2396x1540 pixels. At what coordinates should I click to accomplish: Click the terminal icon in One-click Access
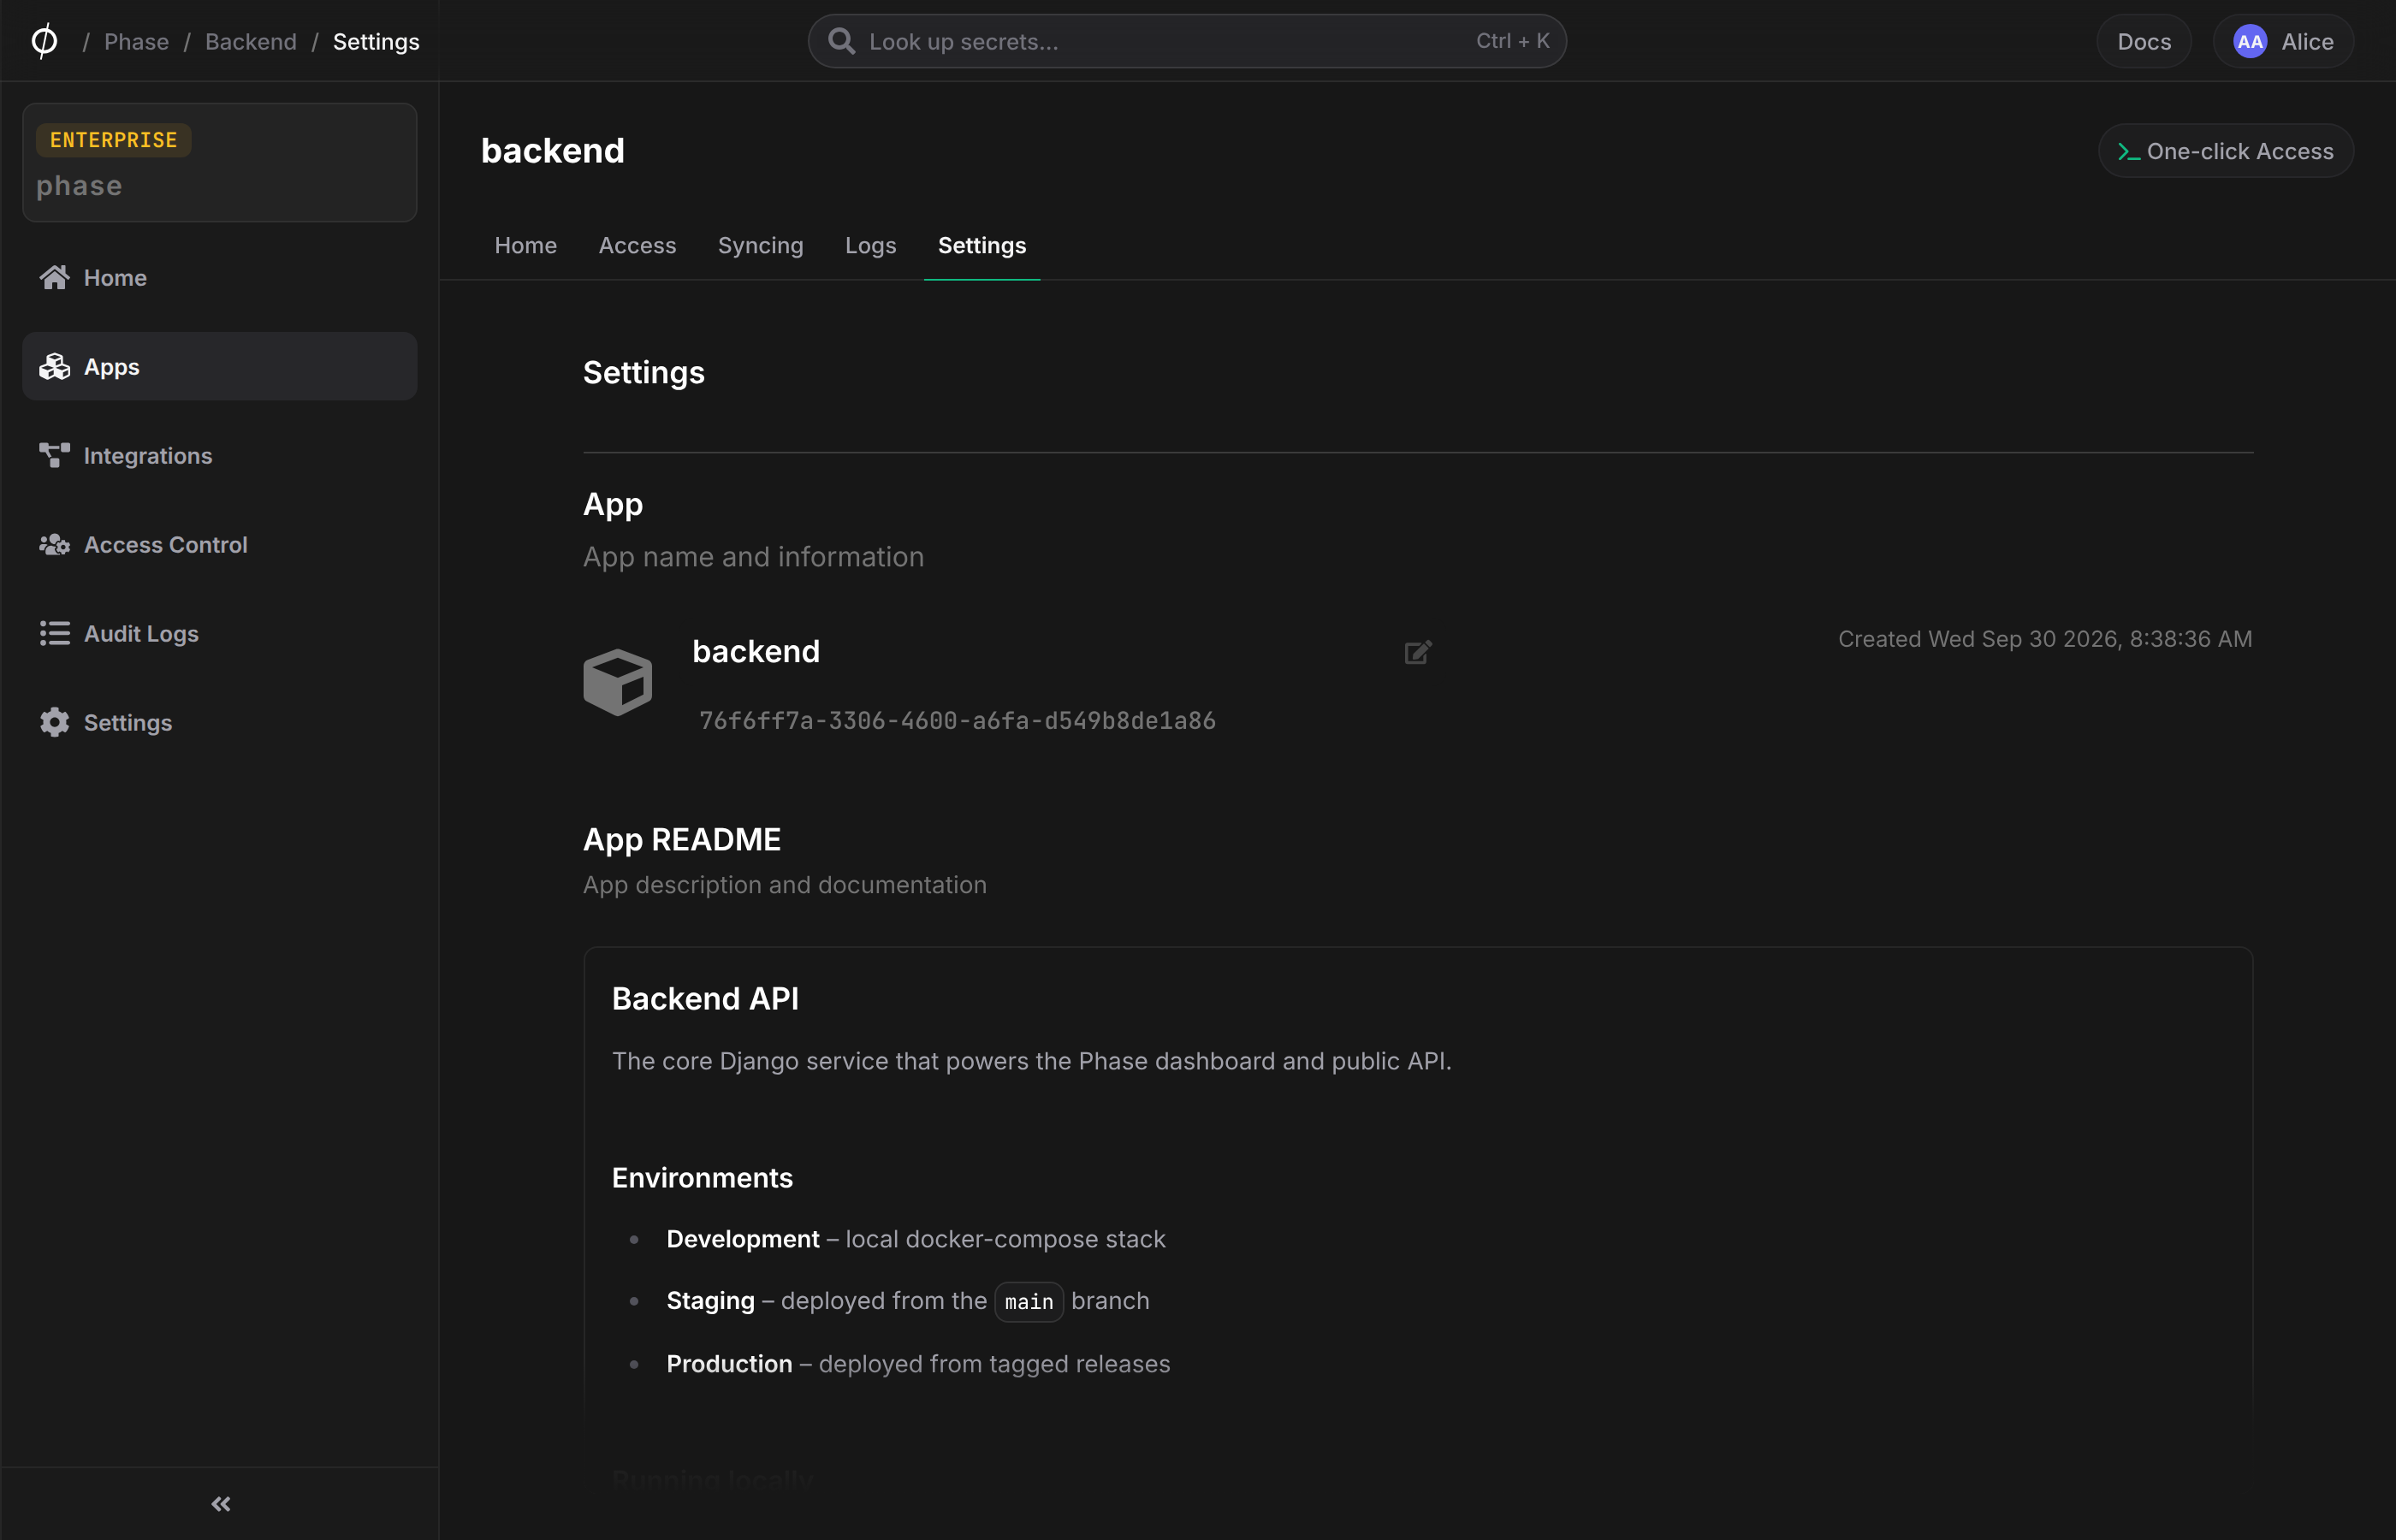tap(2128, 151)
